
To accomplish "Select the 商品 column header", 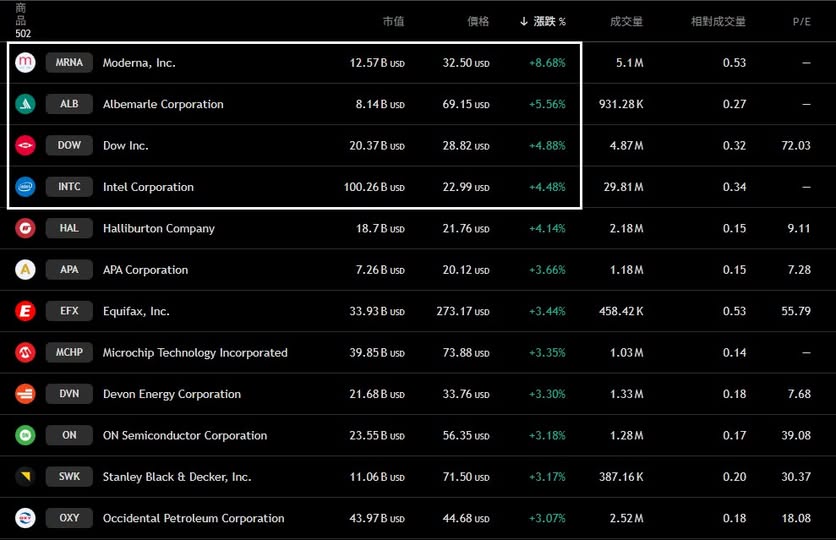I will (x=22, y=14).
